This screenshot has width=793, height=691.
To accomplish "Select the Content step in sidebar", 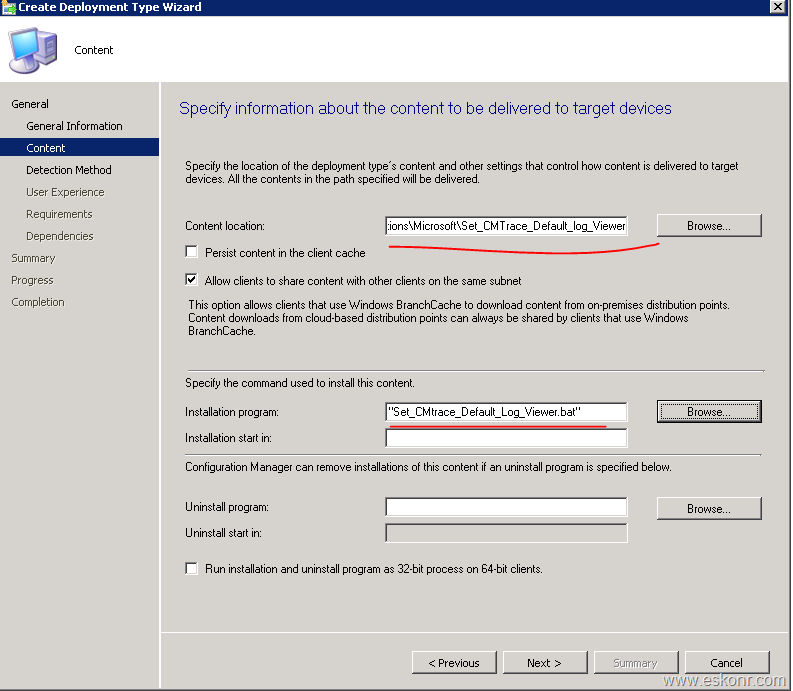I will [46, 148].
